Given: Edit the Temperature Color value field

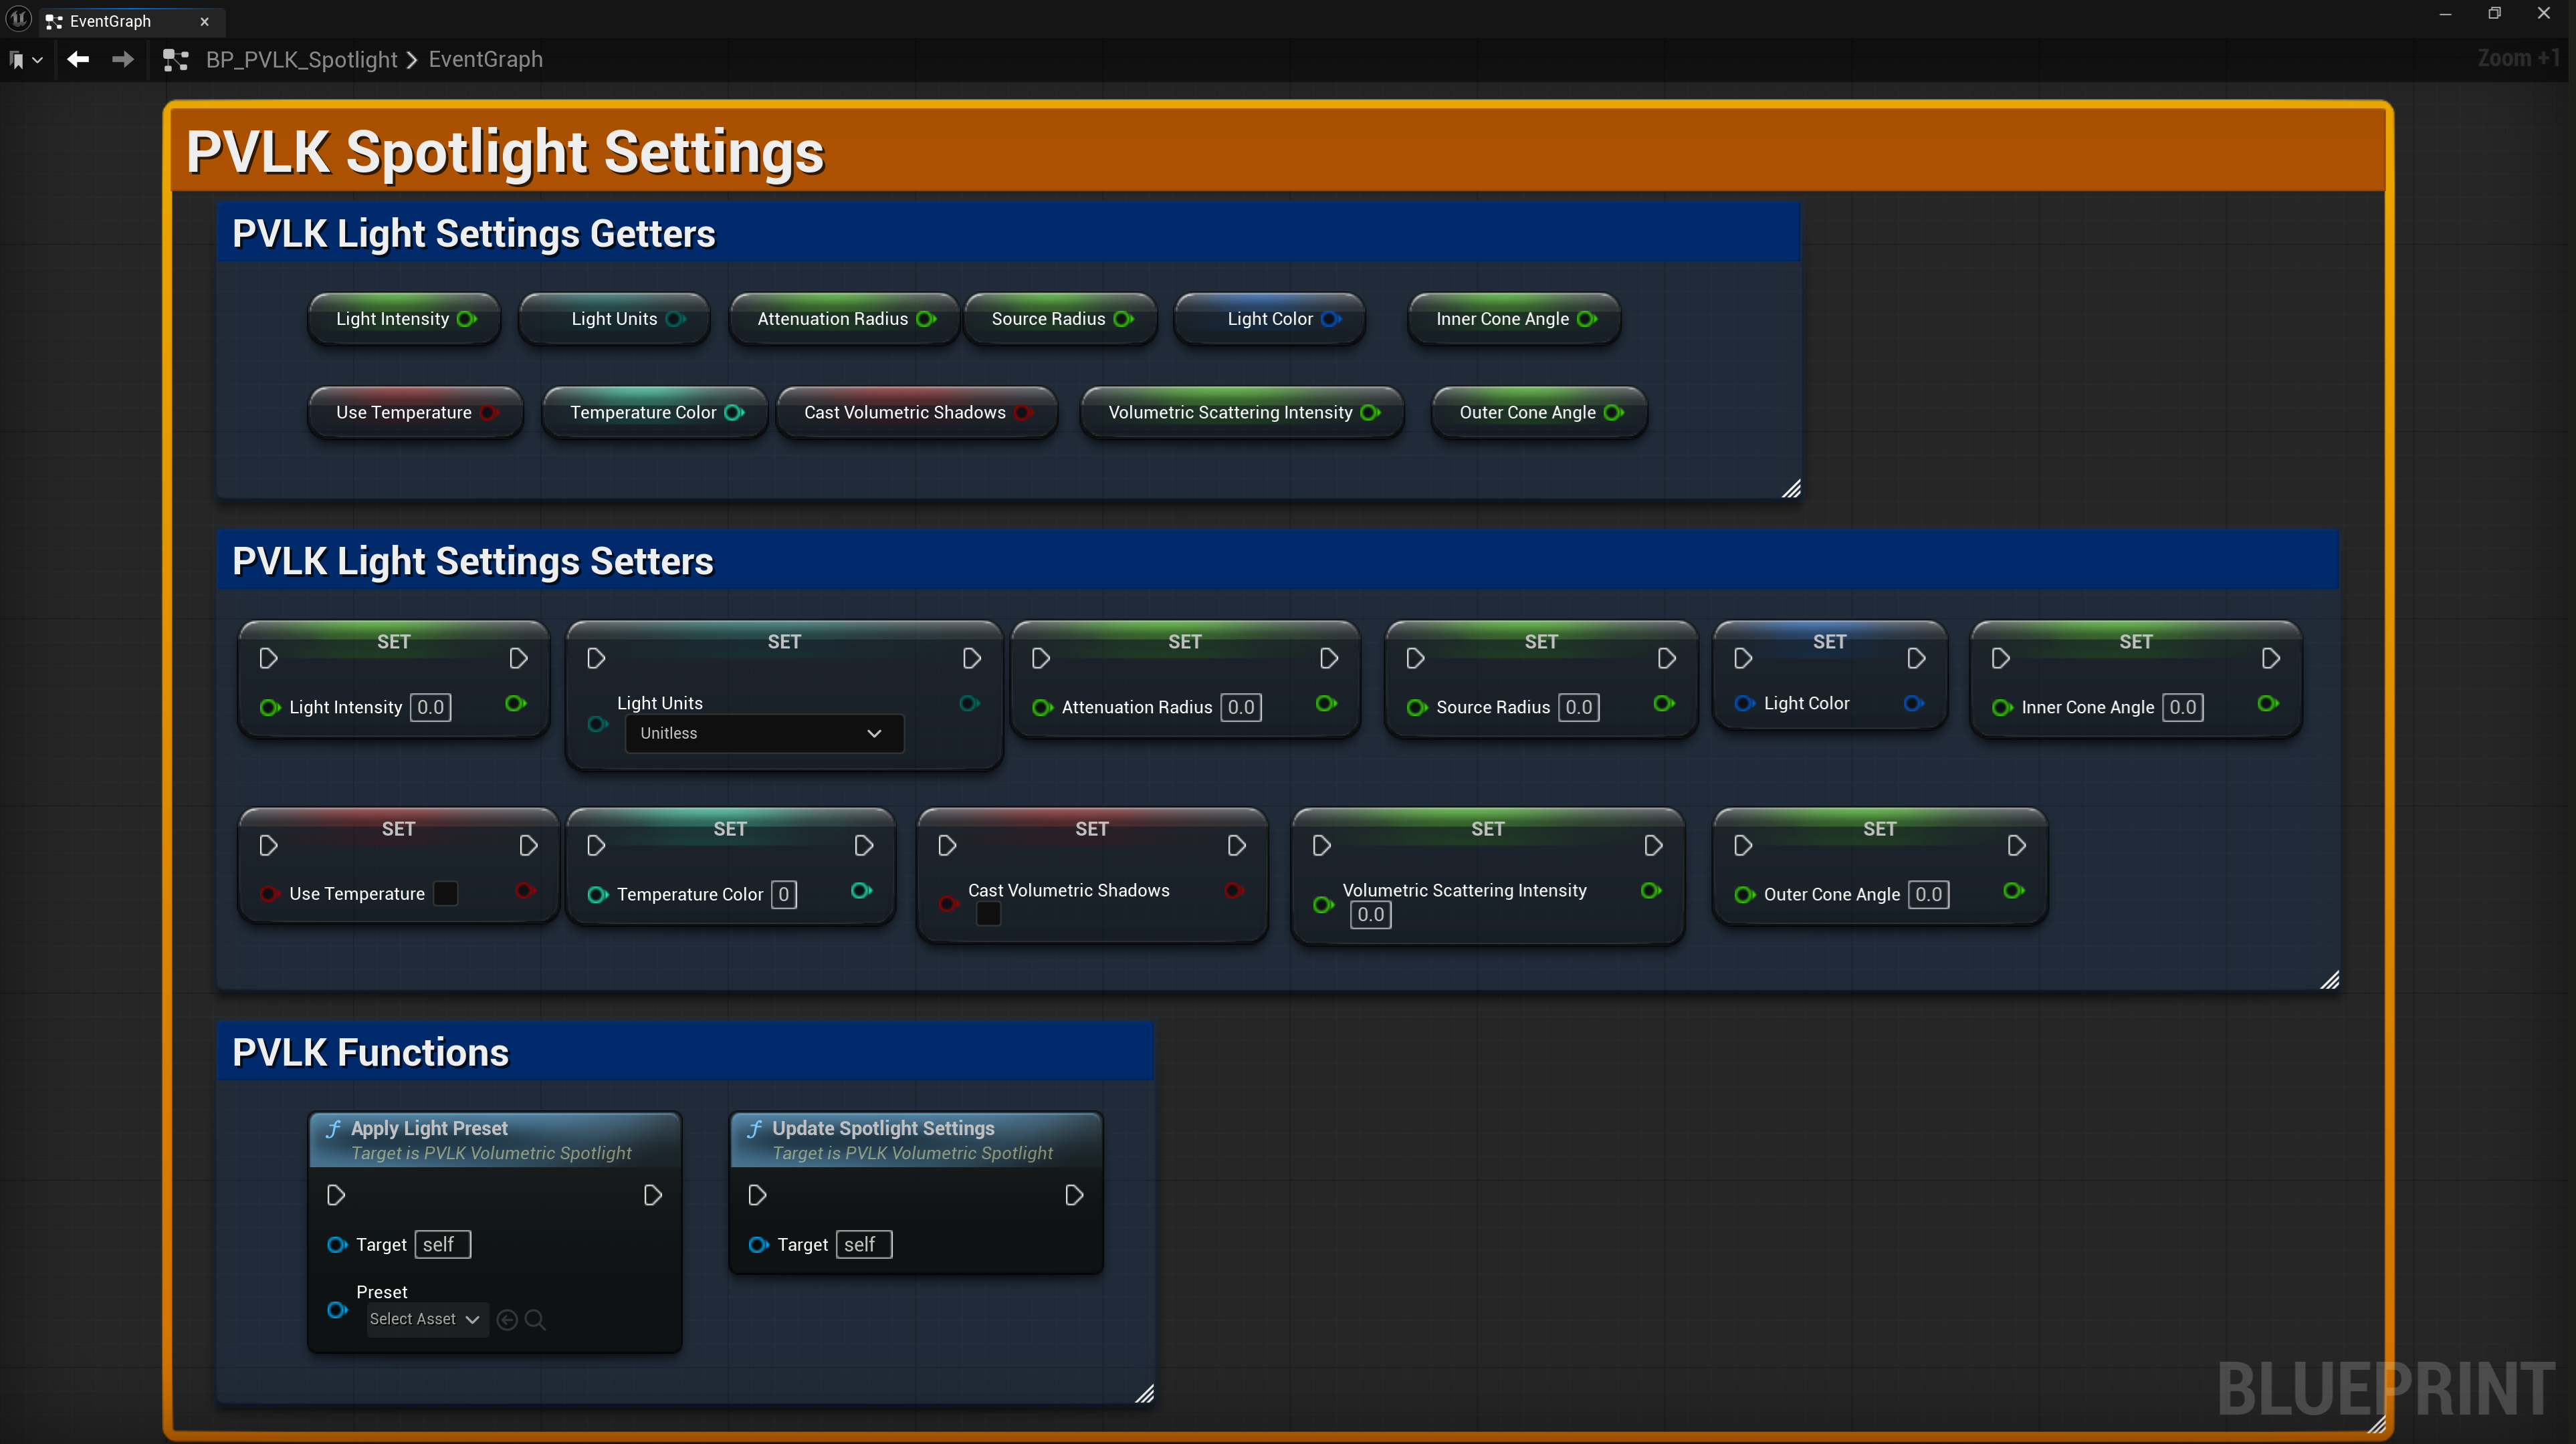Looking at the screenshot, I should tap(784, 894).
